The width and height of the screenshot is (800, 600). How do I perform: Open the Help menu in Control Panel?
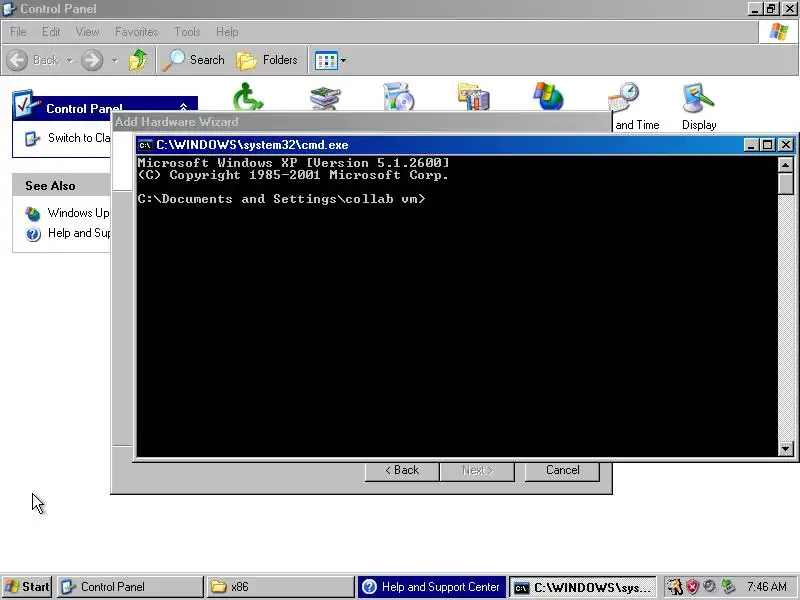[227, 32]
